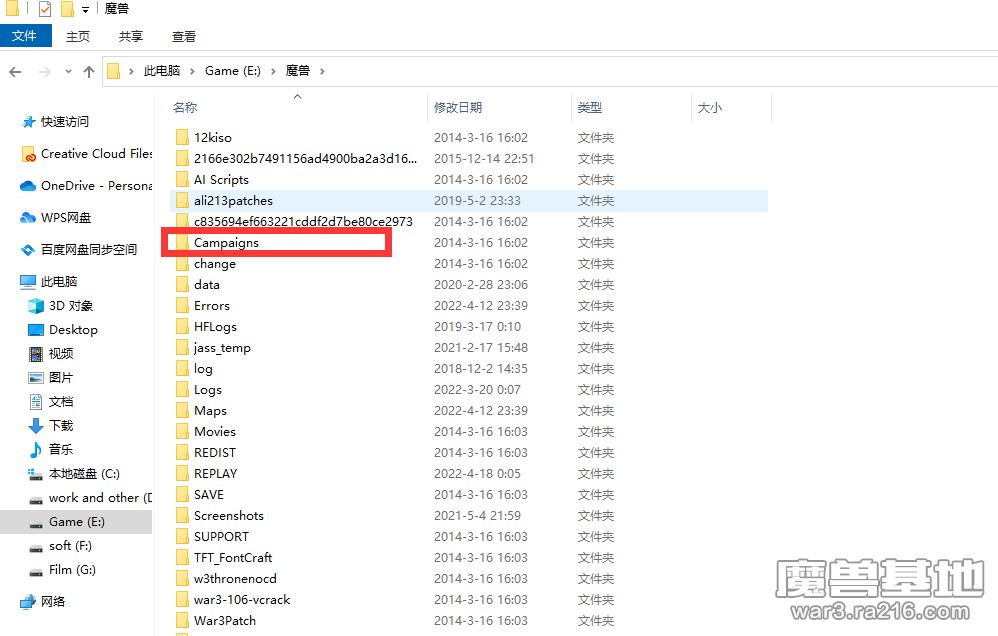Image resolution: width=998 pixels, height=636 pixels.
Task: Switch to the 共享 ribbon tab
Action: pyautogui.click(x=131, y=36)
